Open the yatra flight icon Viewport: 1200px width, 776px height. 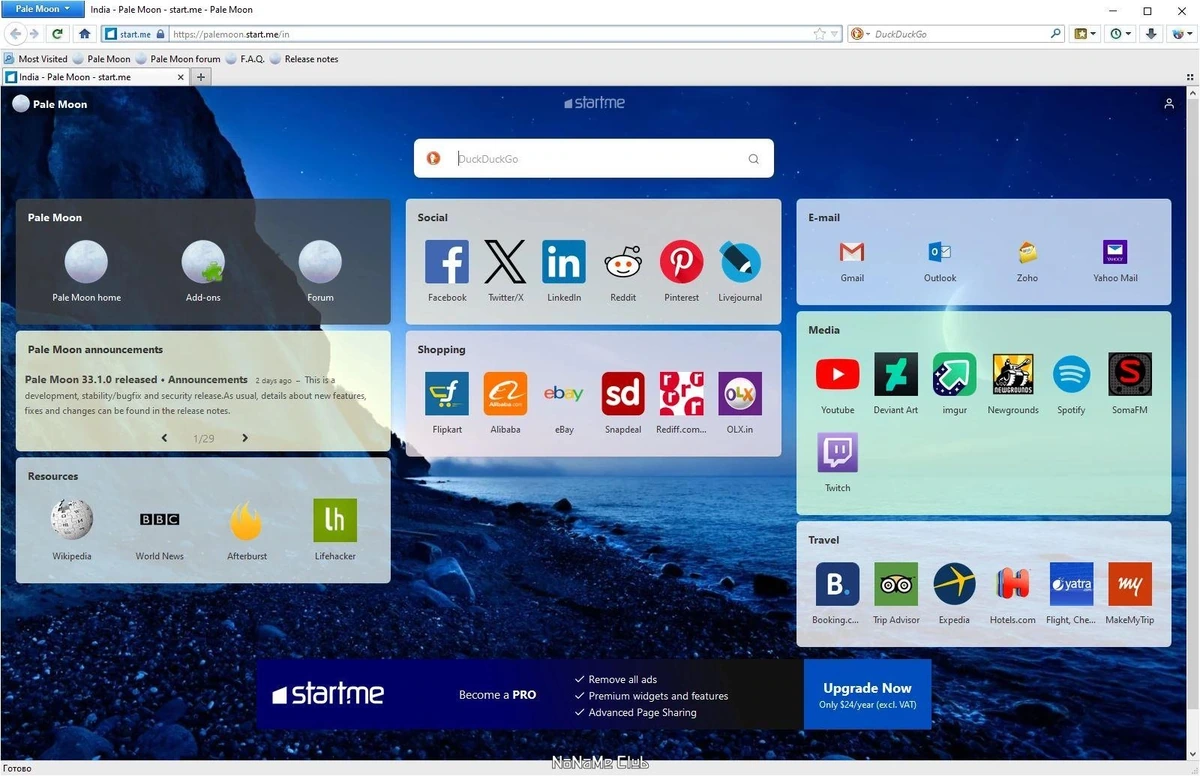(1071, 584)
